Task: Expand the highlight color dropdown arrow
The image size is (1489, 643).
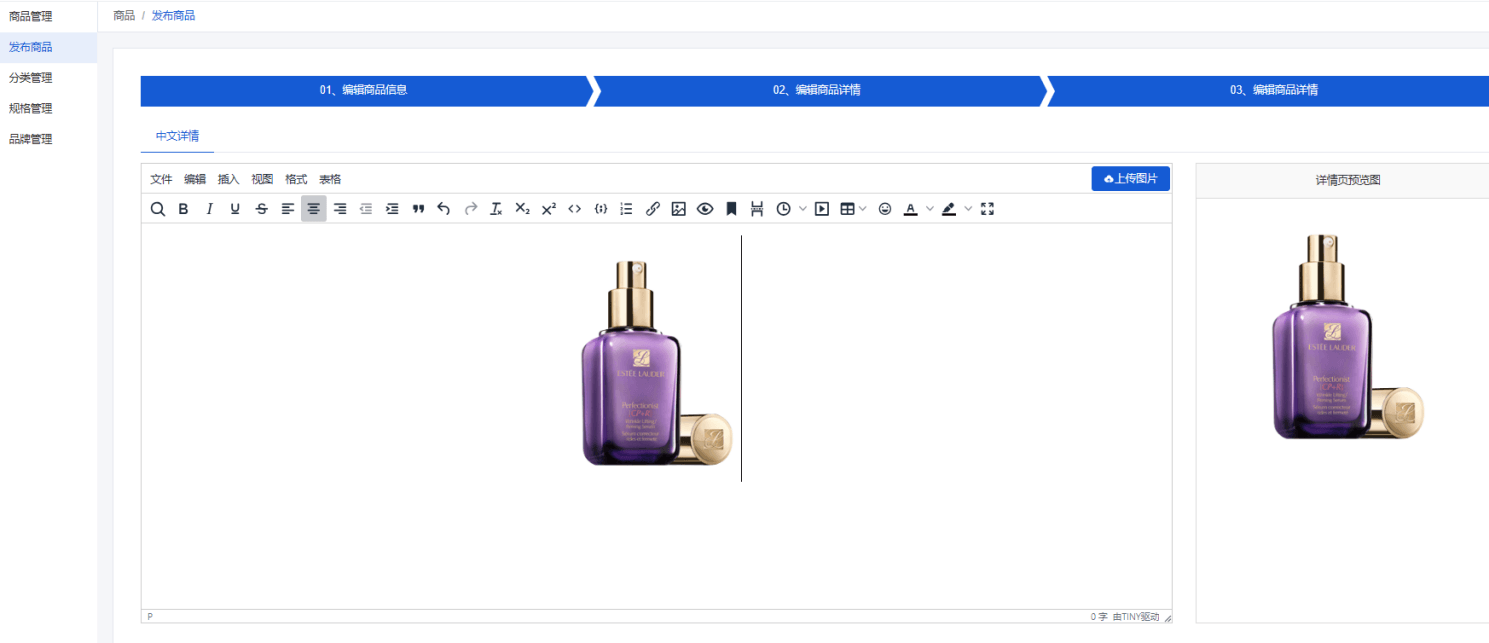Action: tap(968, 209)
